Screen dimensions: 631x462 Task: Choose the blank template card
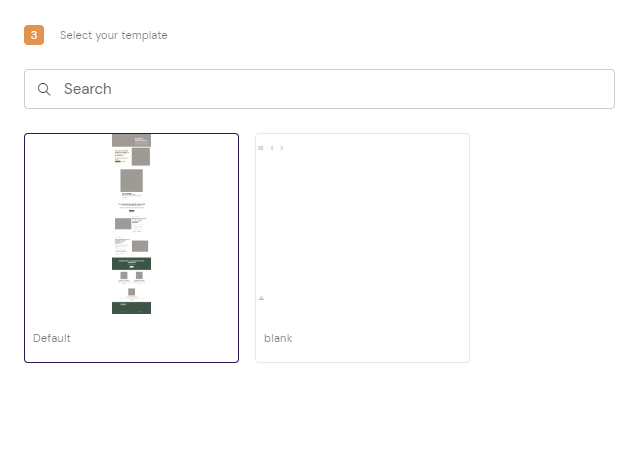[362, 248]
